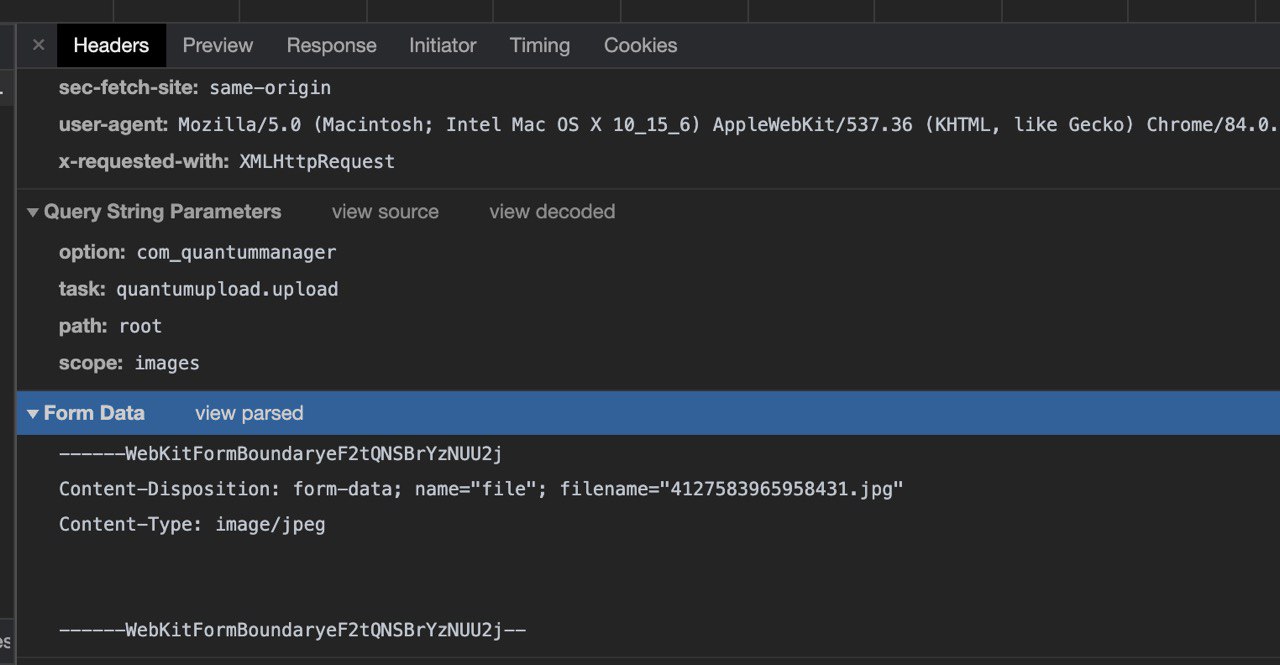Image resolution: width=1280 pixels, height=665 pixels.
Task: Close the request details panel
Action: point(38,45)
